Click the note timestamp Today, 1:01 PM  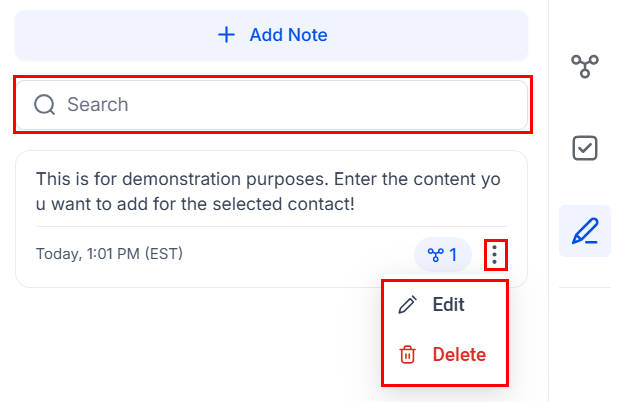click(109, 254)
